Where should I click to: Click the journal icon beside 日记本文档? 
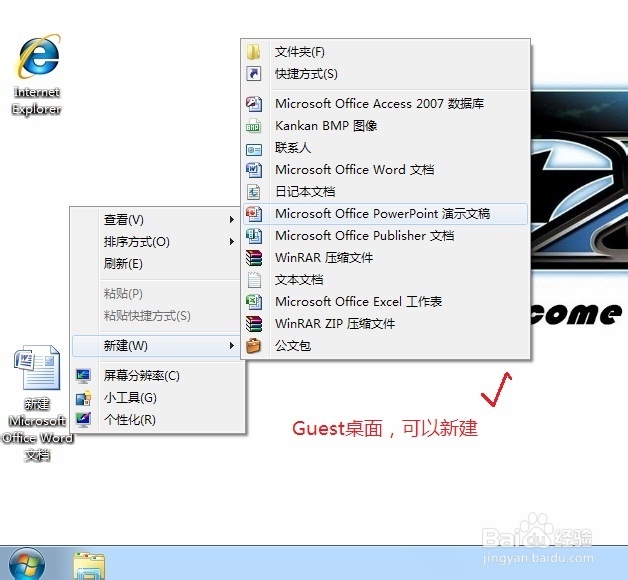click(x=254, y=192)
